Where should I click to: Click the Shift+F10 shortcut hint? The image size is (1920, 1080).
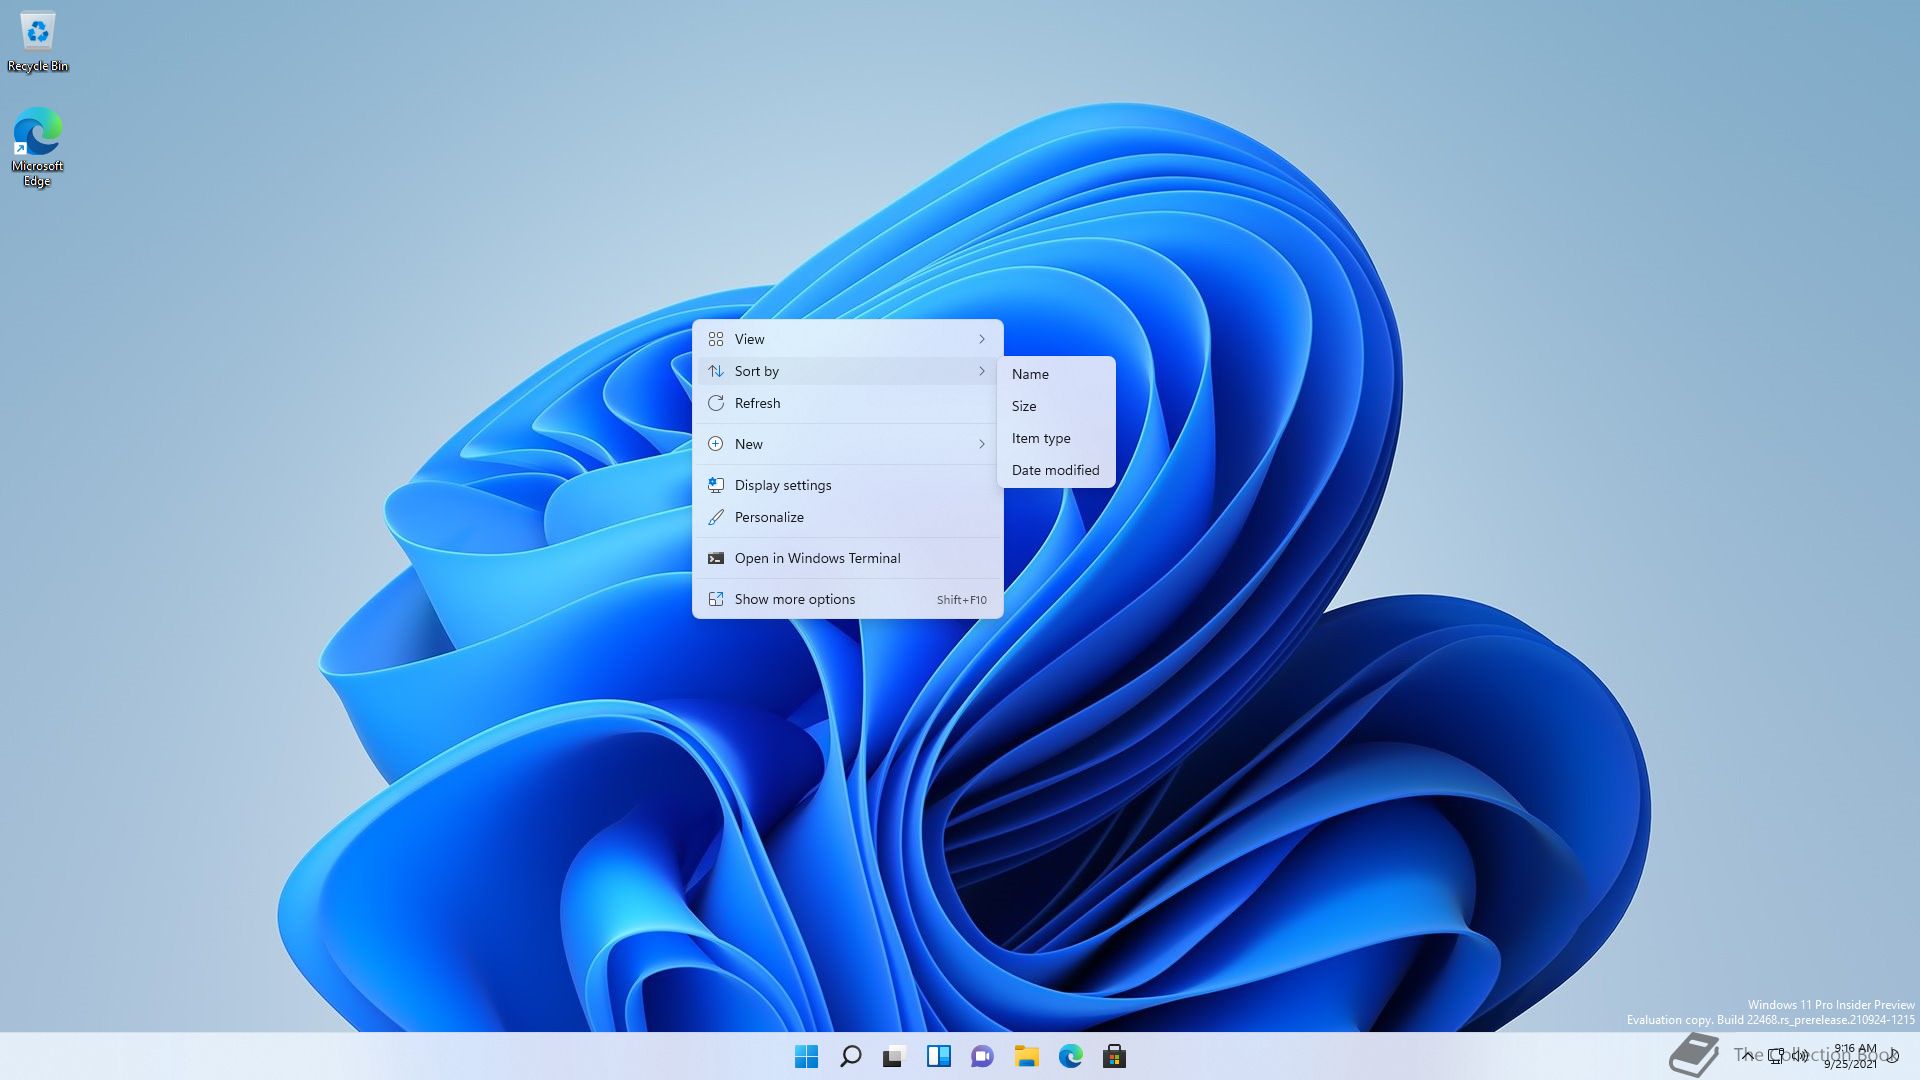(961, 600)
